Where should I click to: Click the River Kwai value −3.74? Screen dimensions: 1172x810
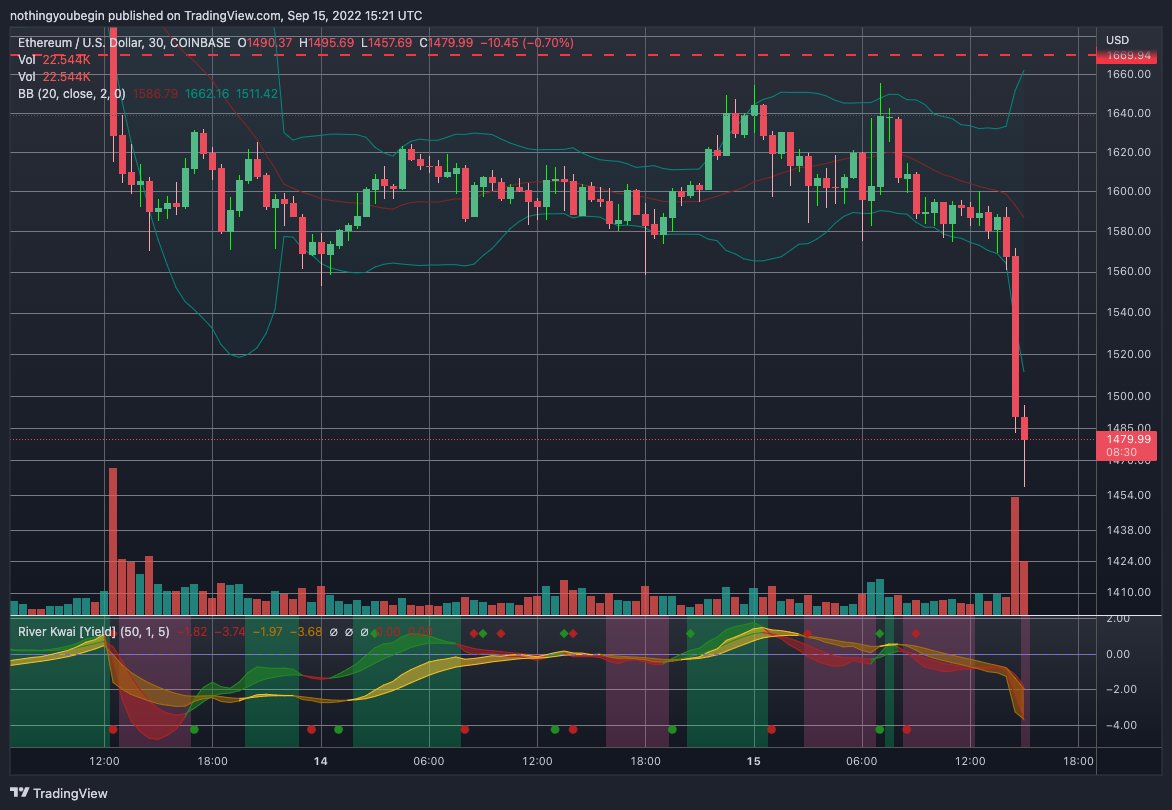point(229,631)
